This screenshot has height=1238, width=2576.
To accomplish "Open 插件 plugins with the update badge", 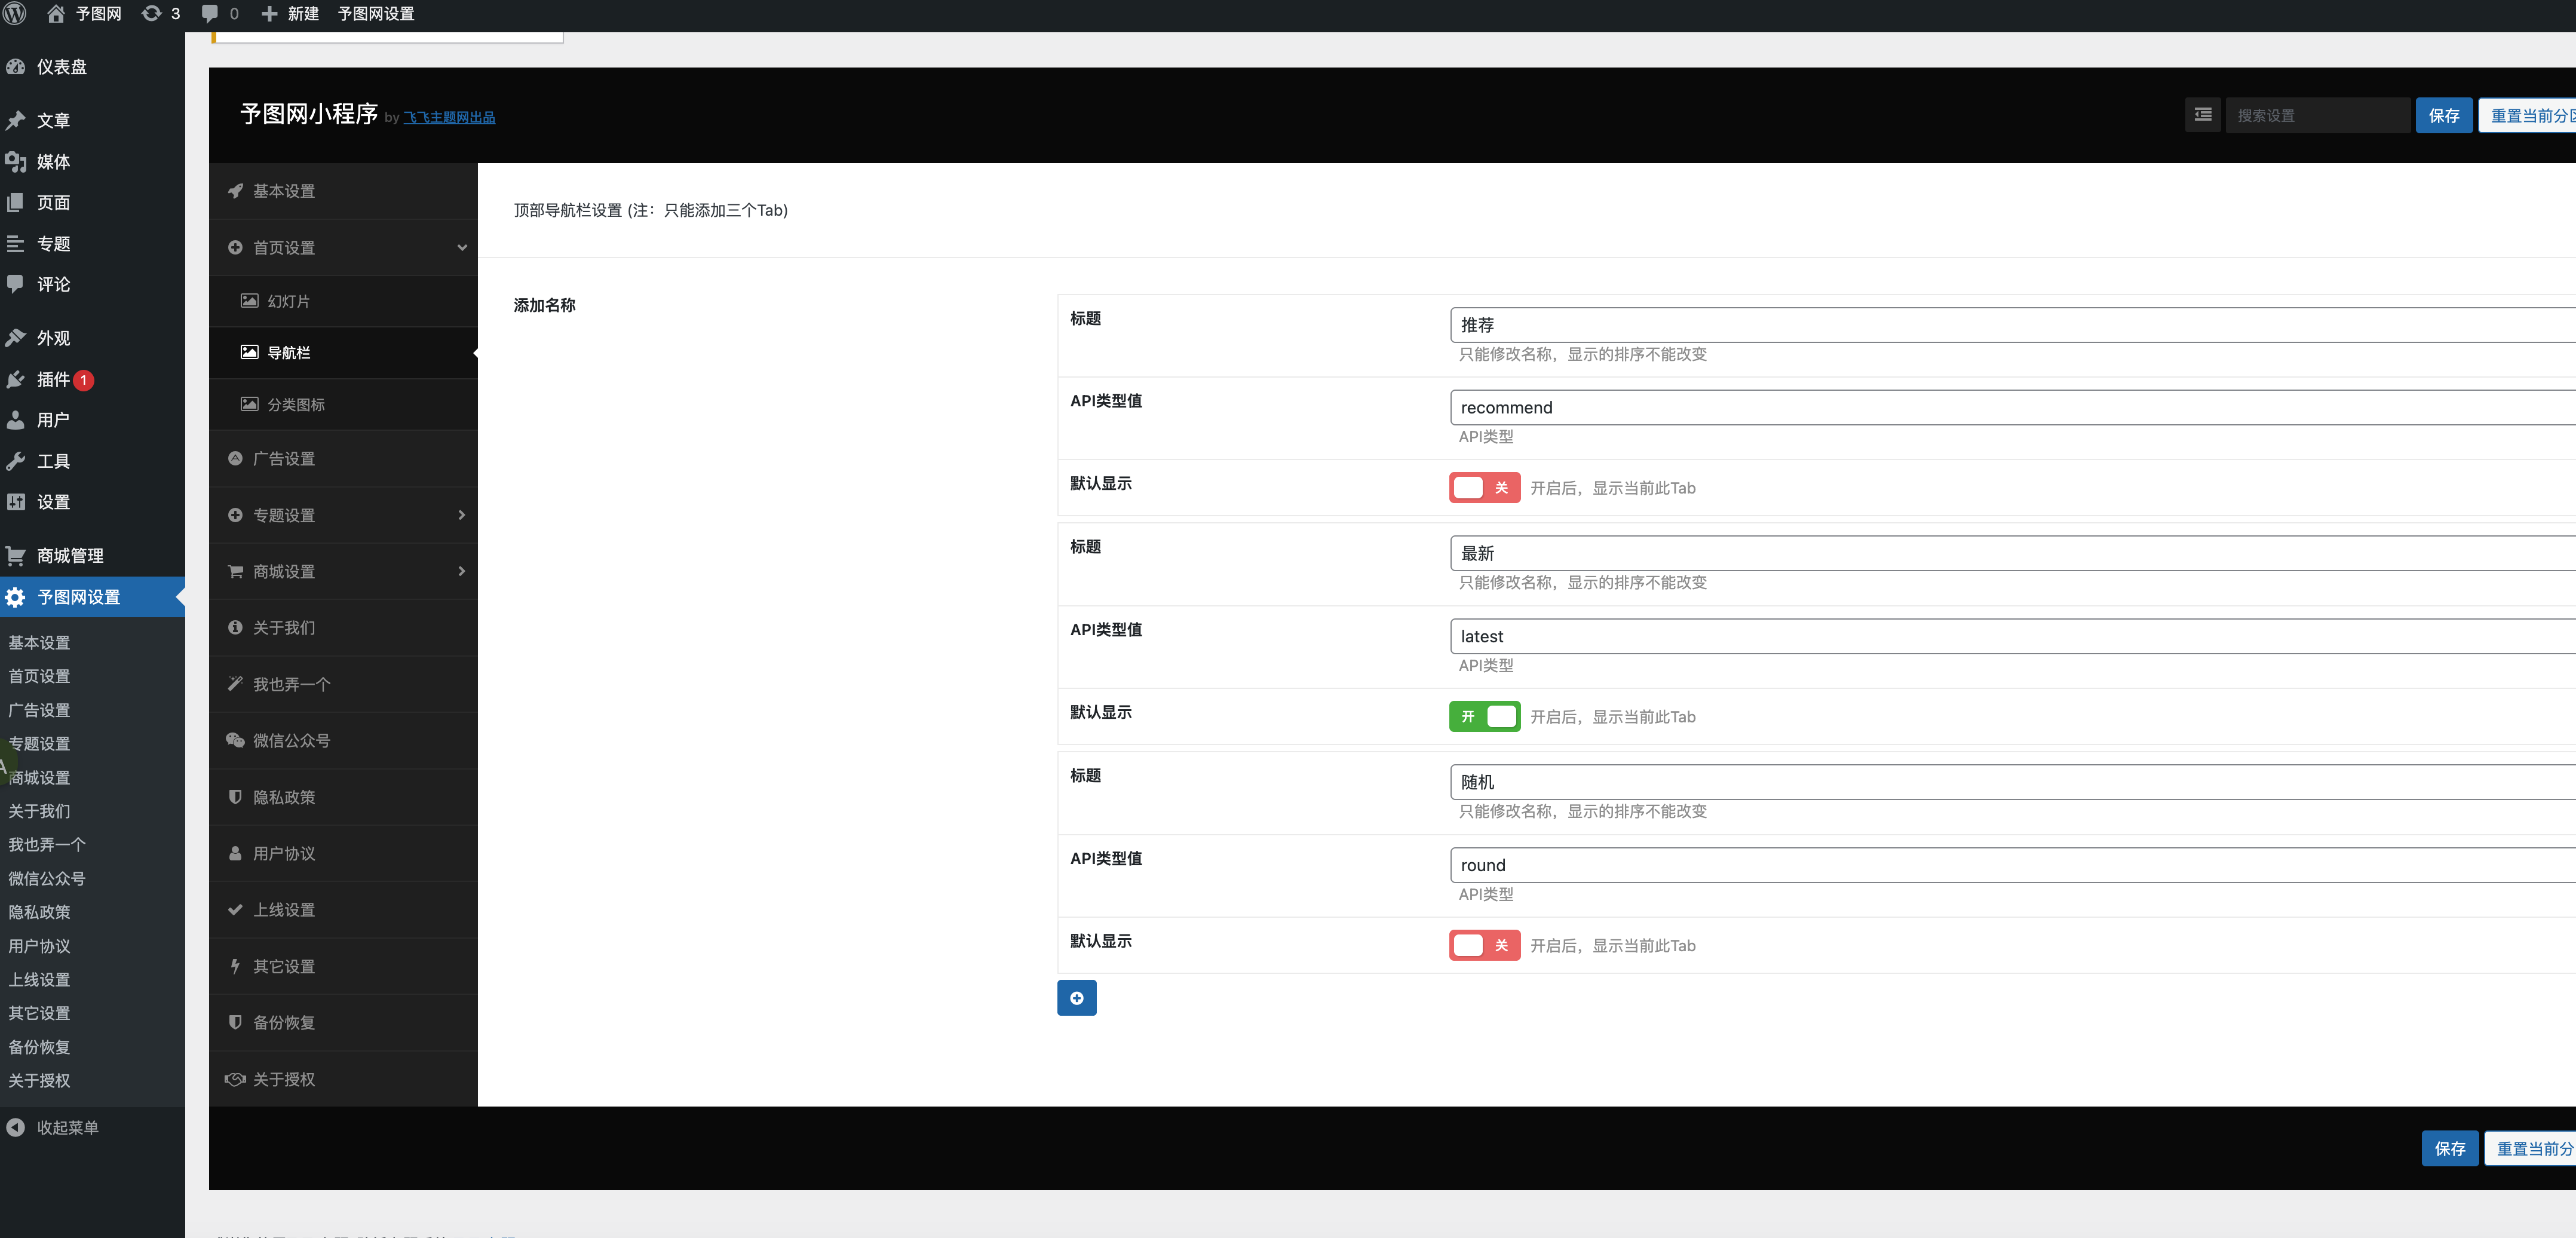I will pyautogui.click(x=53, y=379).
